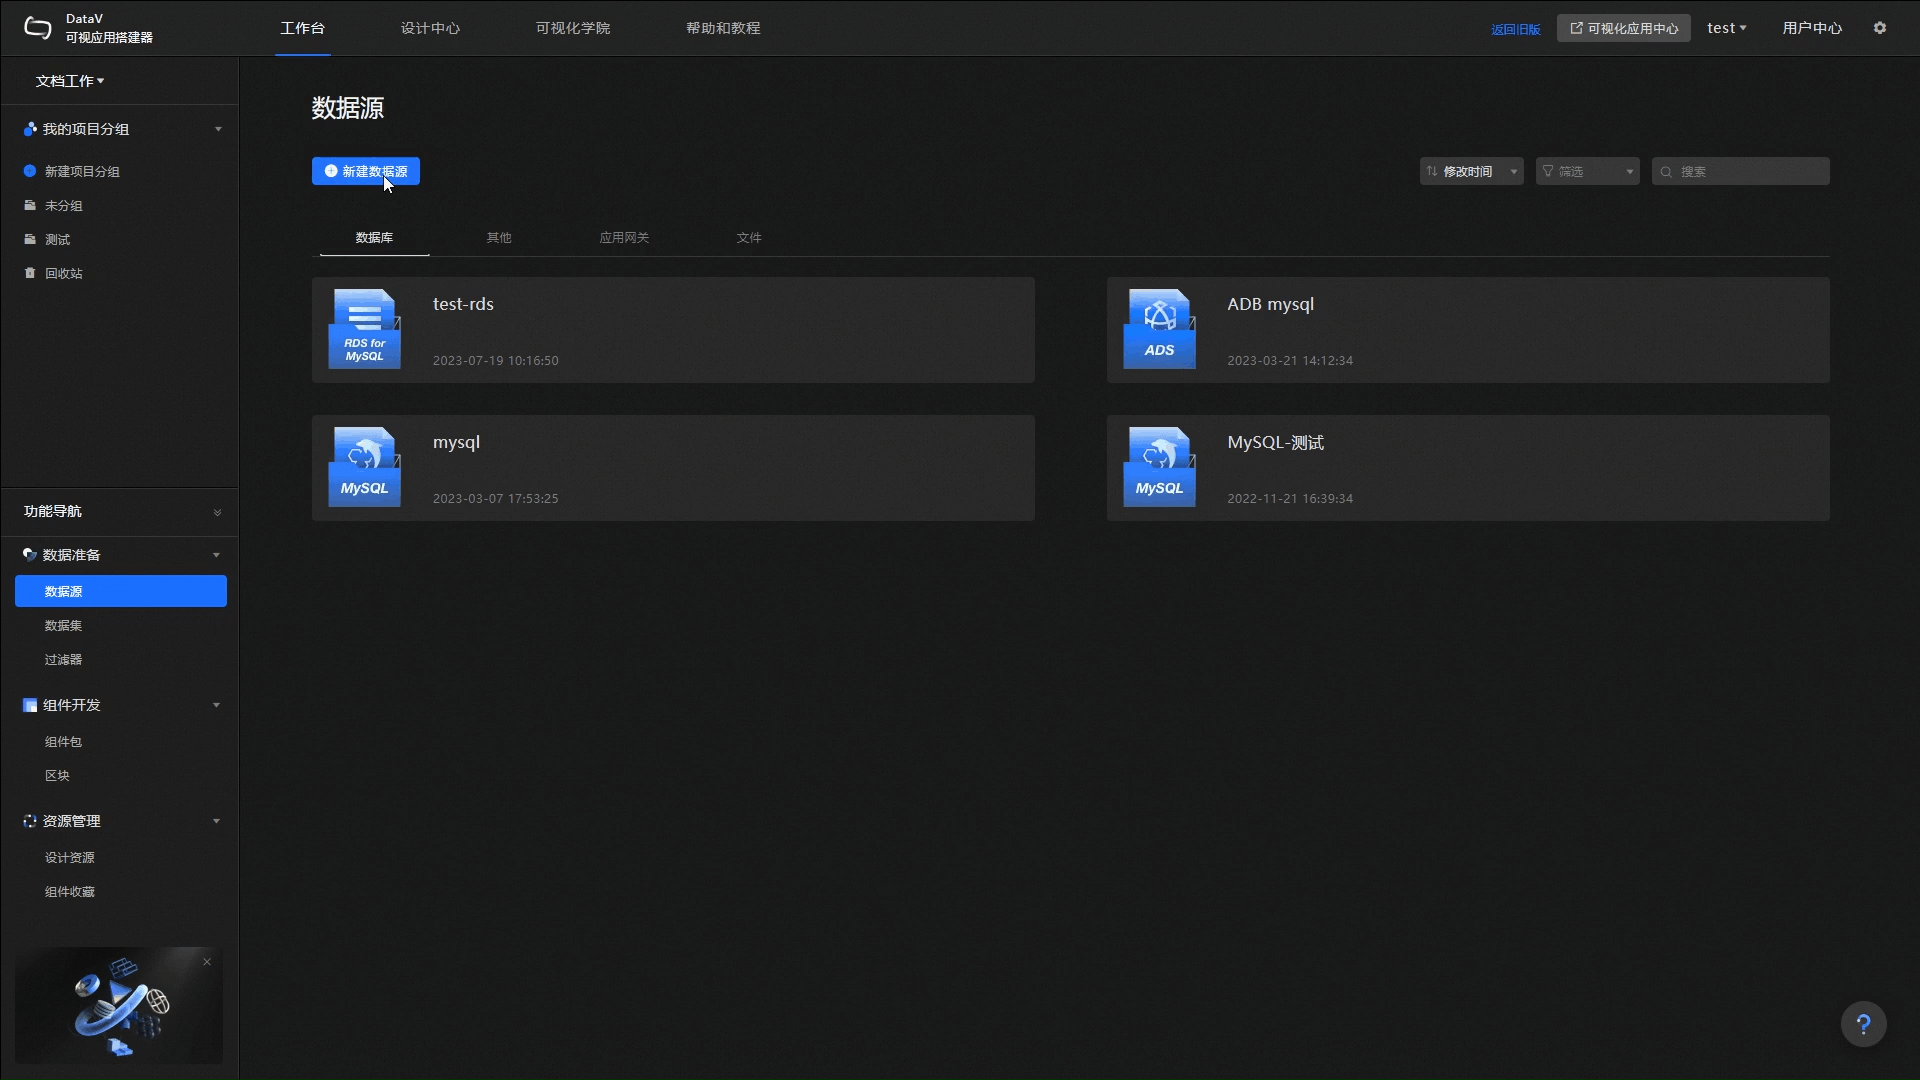Open the 文档工作 workspace dropdown

[70, 81]
